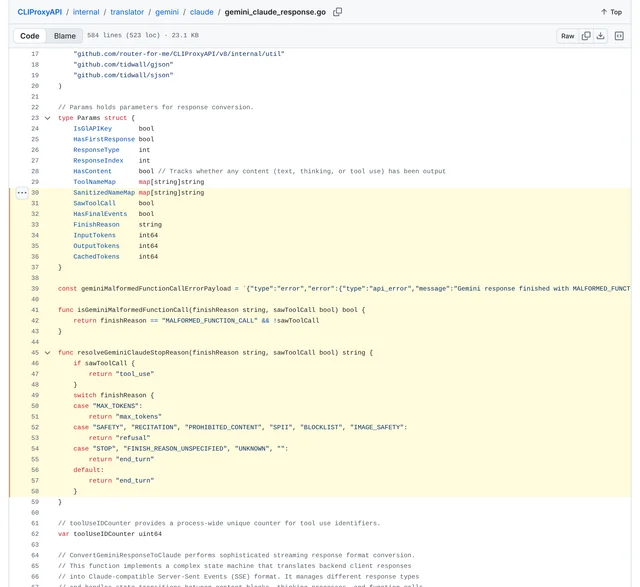Viewport: 640px width, 587px height.
Task: Open internal folder breadcrumb
Action: 86,12
